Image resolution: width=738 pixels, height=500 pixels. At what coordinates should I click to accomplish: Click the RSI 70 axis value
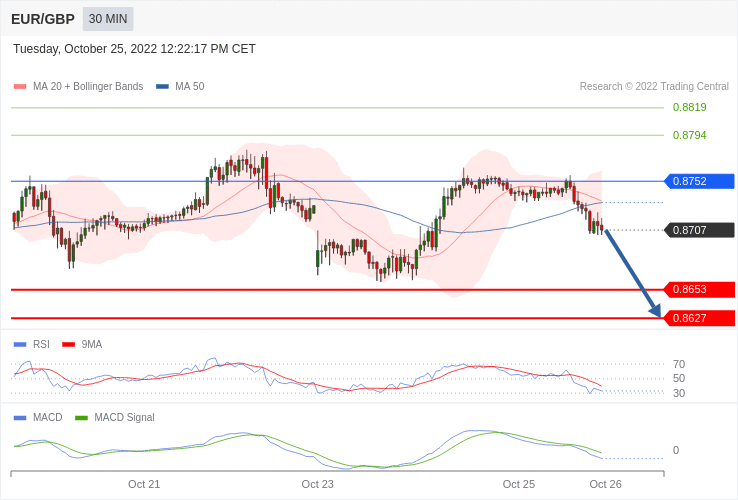[679, 364]
